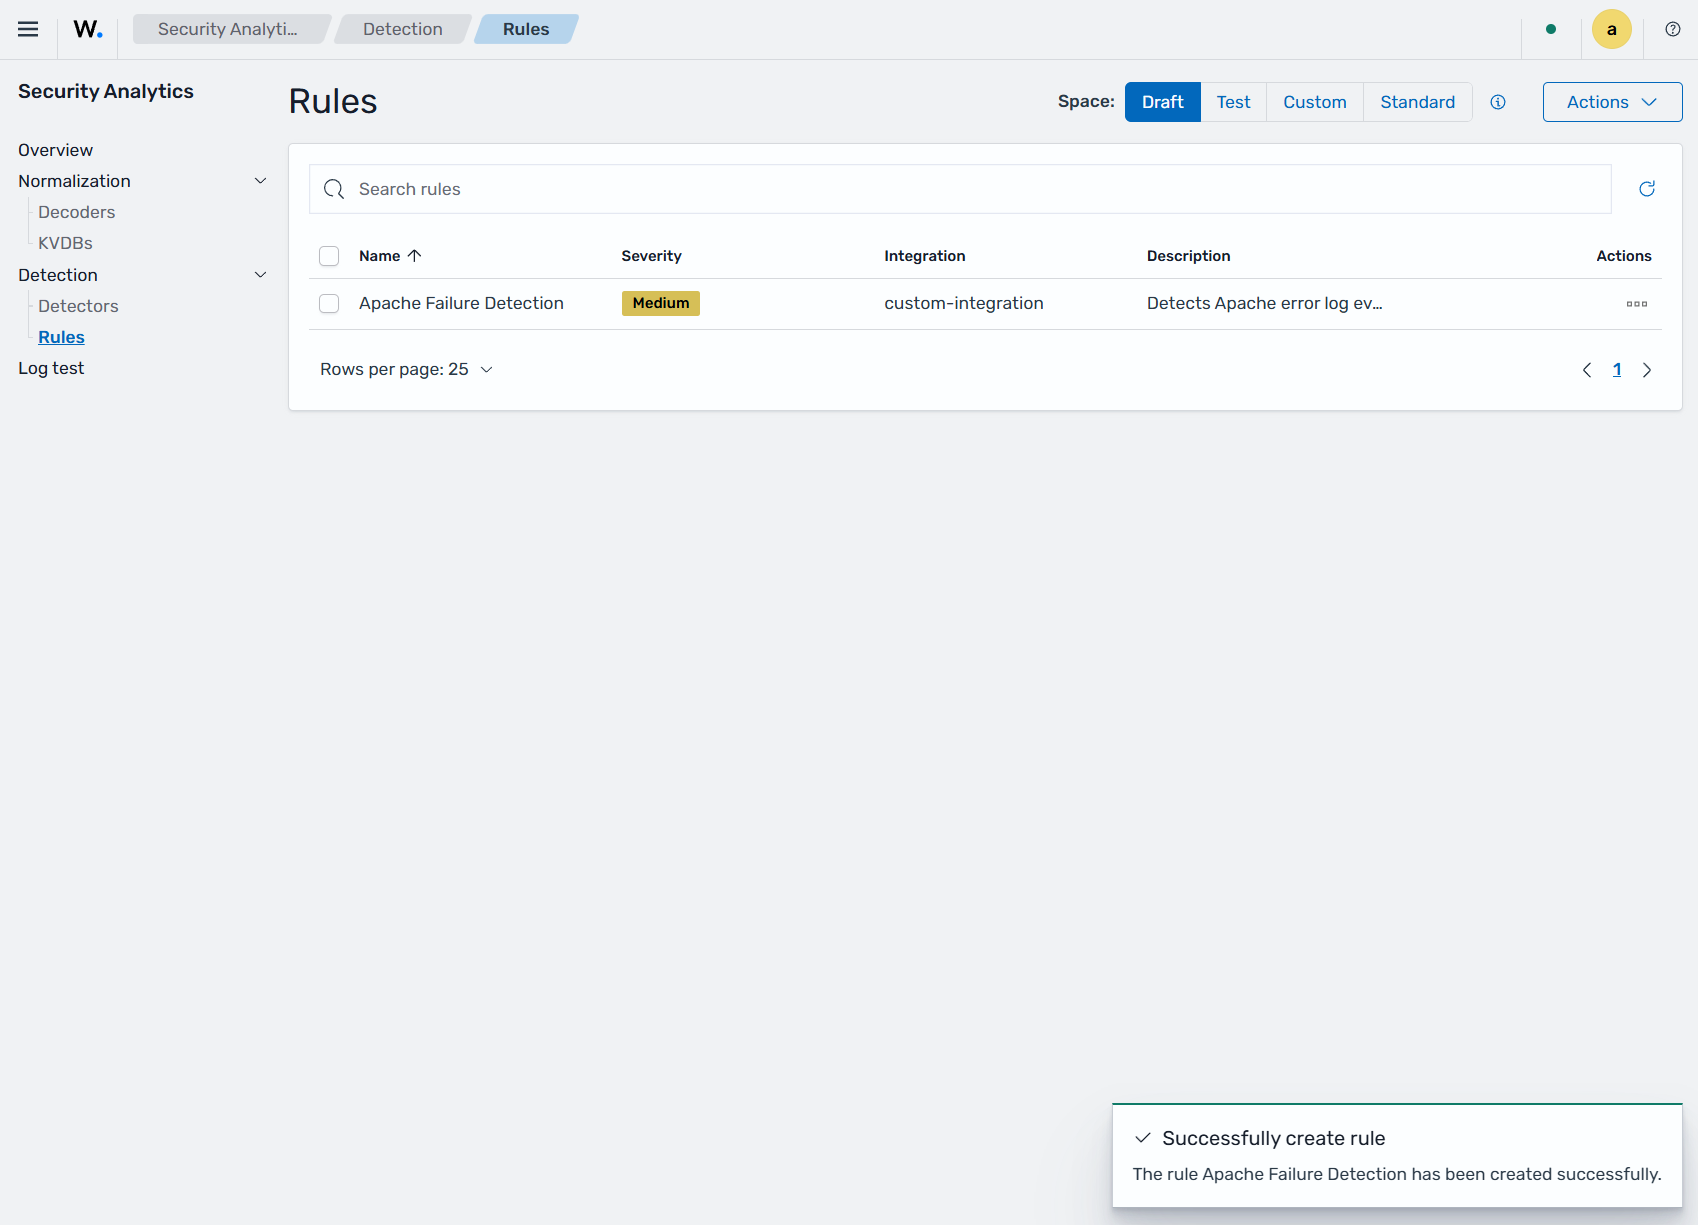Open the Actions dropdown button
Image resolution: width=1698 pixels, height=1225 pixels.
[1612, 102]
